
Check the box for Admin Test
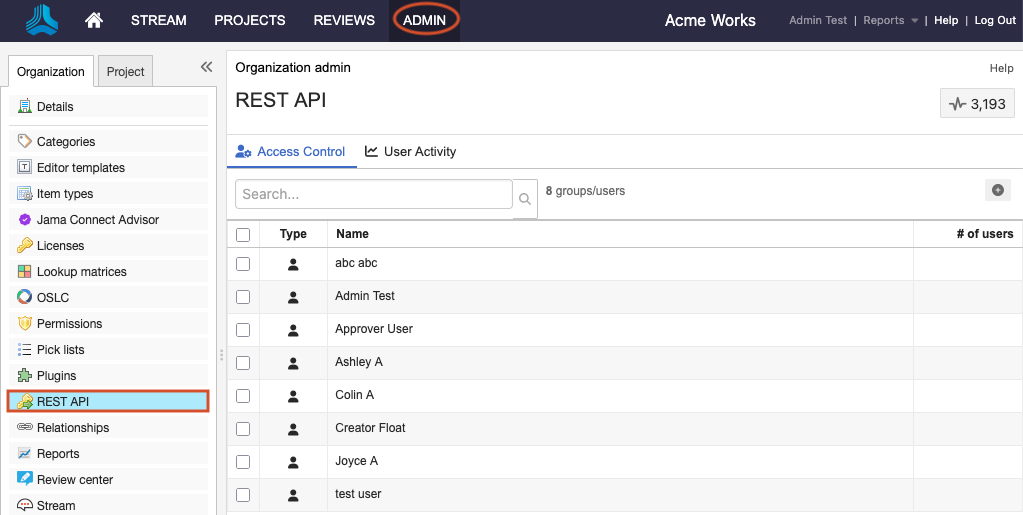tap(243, 297)
